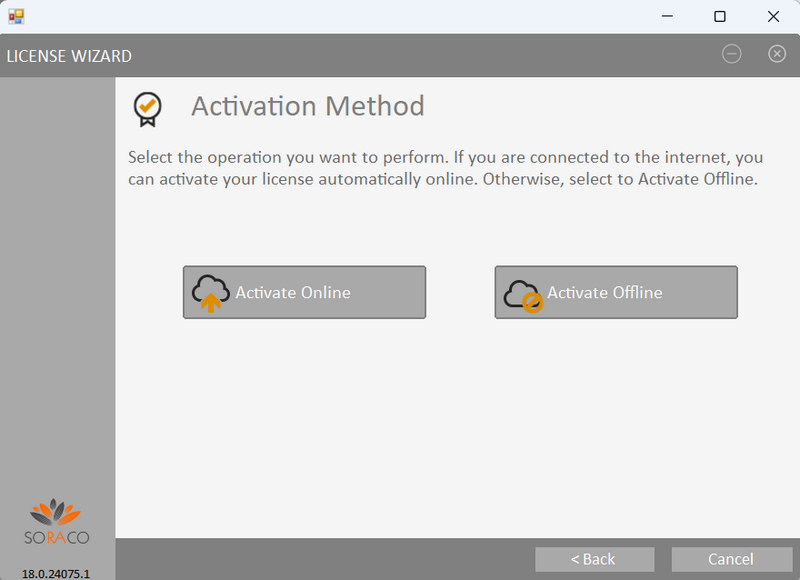Go back with the < Back button

pos(594,559)
